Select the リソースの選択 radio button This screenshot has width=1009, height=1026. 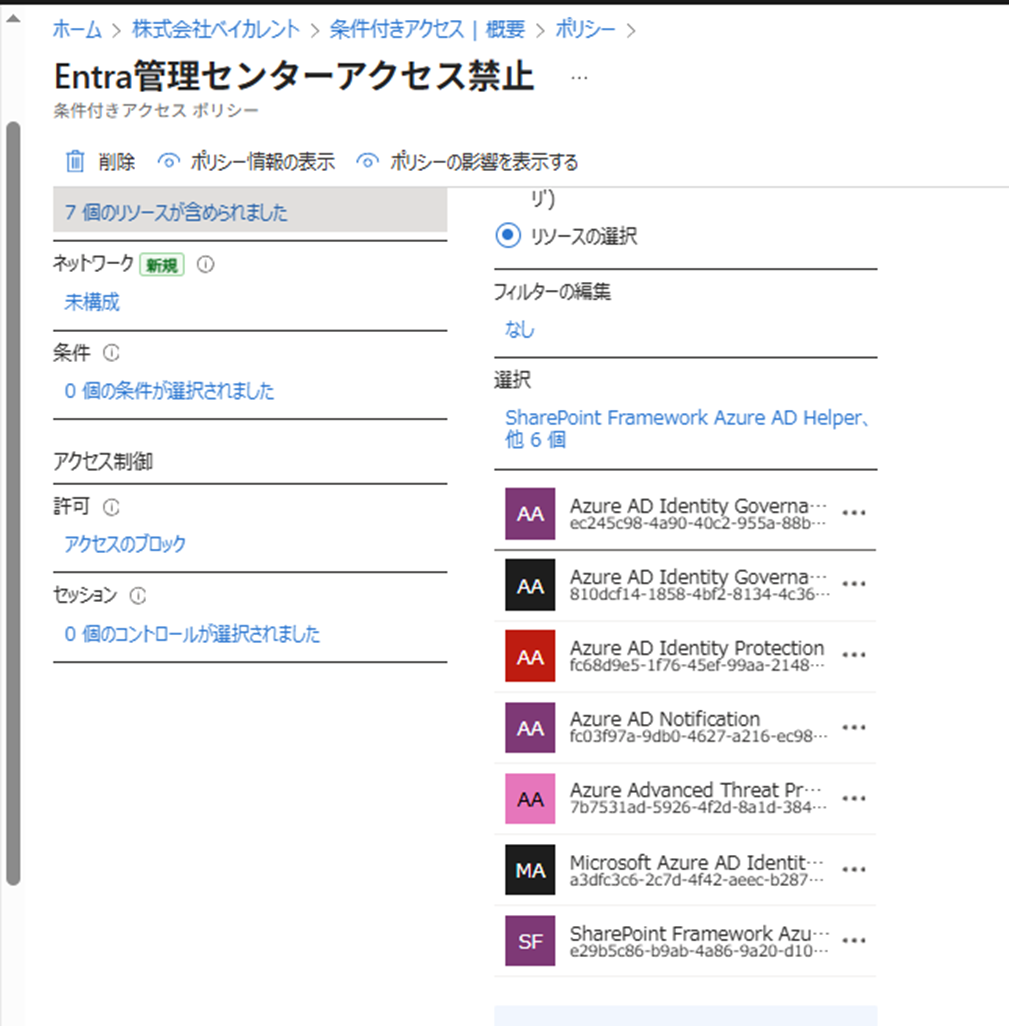[x=508, y=236]
